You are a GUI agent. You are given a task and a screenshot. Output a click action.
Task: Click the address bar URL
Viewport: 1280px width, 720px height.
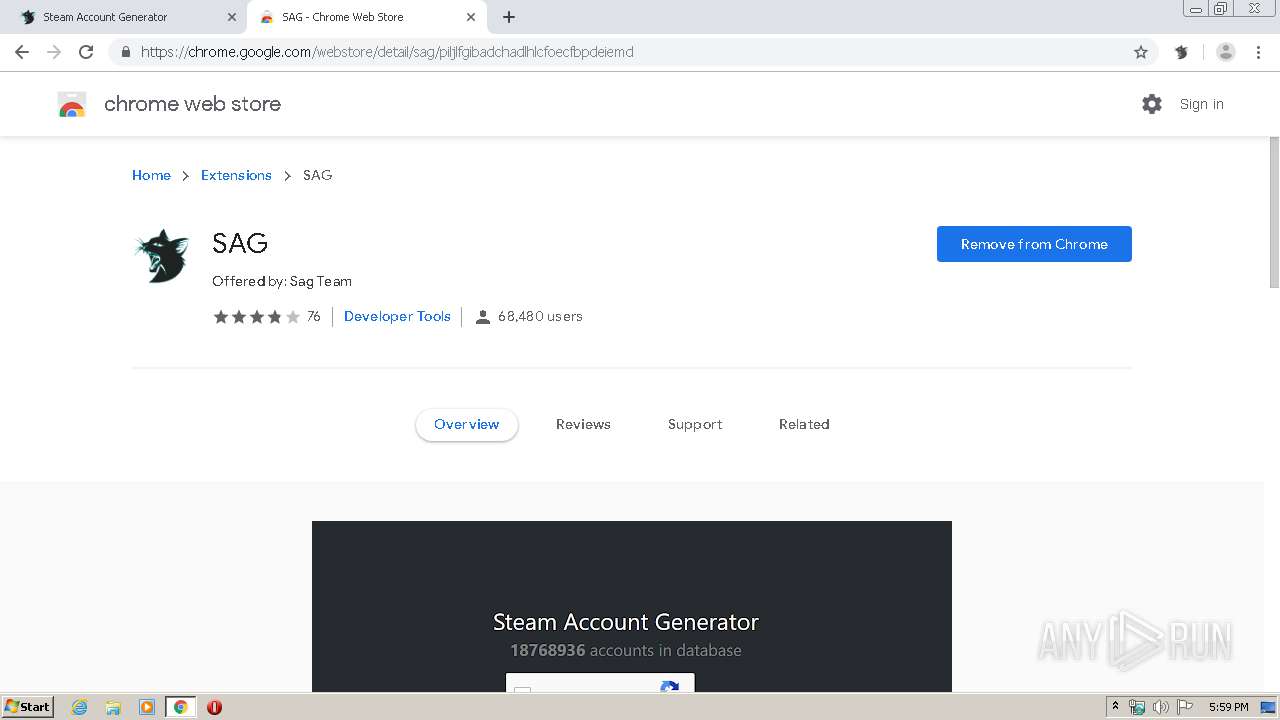click(387, 52)
